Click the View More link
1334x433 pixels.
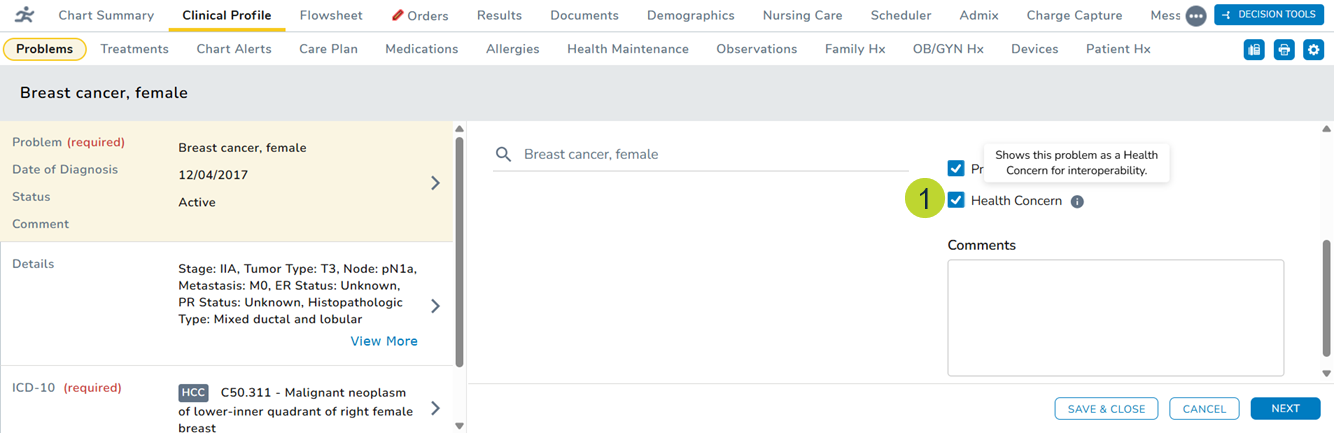coord(384,341)
